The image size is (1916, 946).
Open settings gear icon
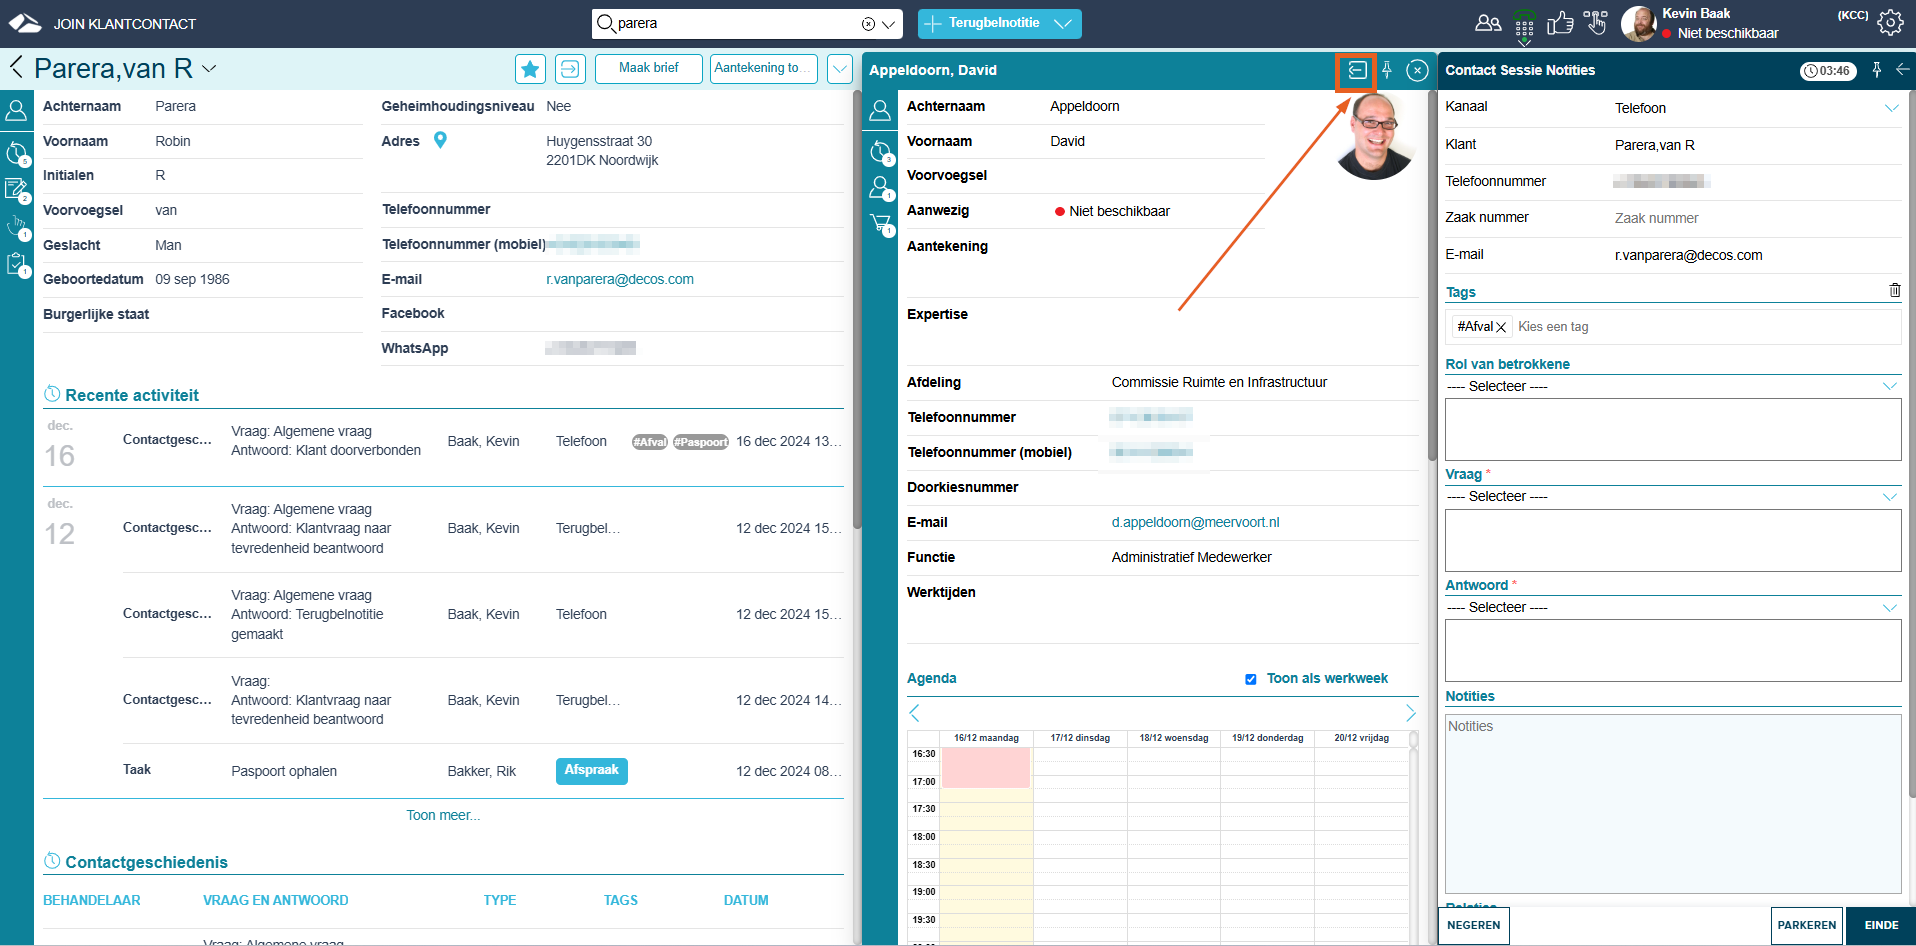coord(1890,23)
